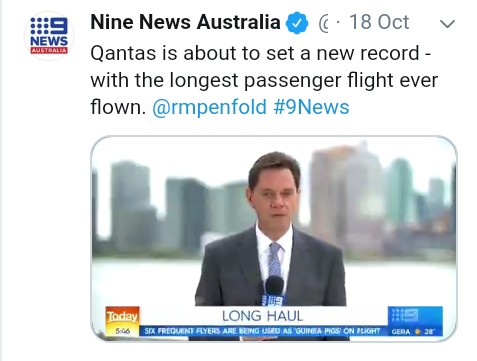Screen dimensions: 477x361
Task: Click the word Qantas in the tweet
Action: click(123, 54)
